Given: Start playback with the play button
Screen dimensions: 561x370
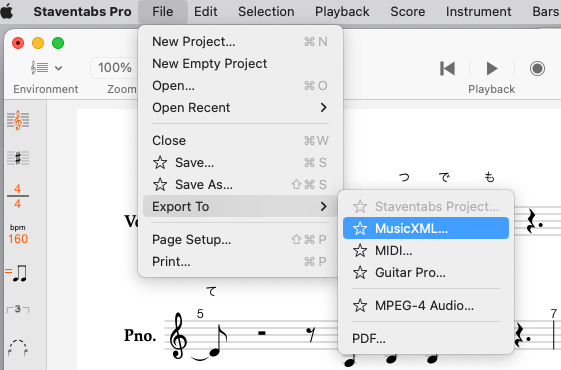Looking at the screenshot, I should tap(492, 68).
